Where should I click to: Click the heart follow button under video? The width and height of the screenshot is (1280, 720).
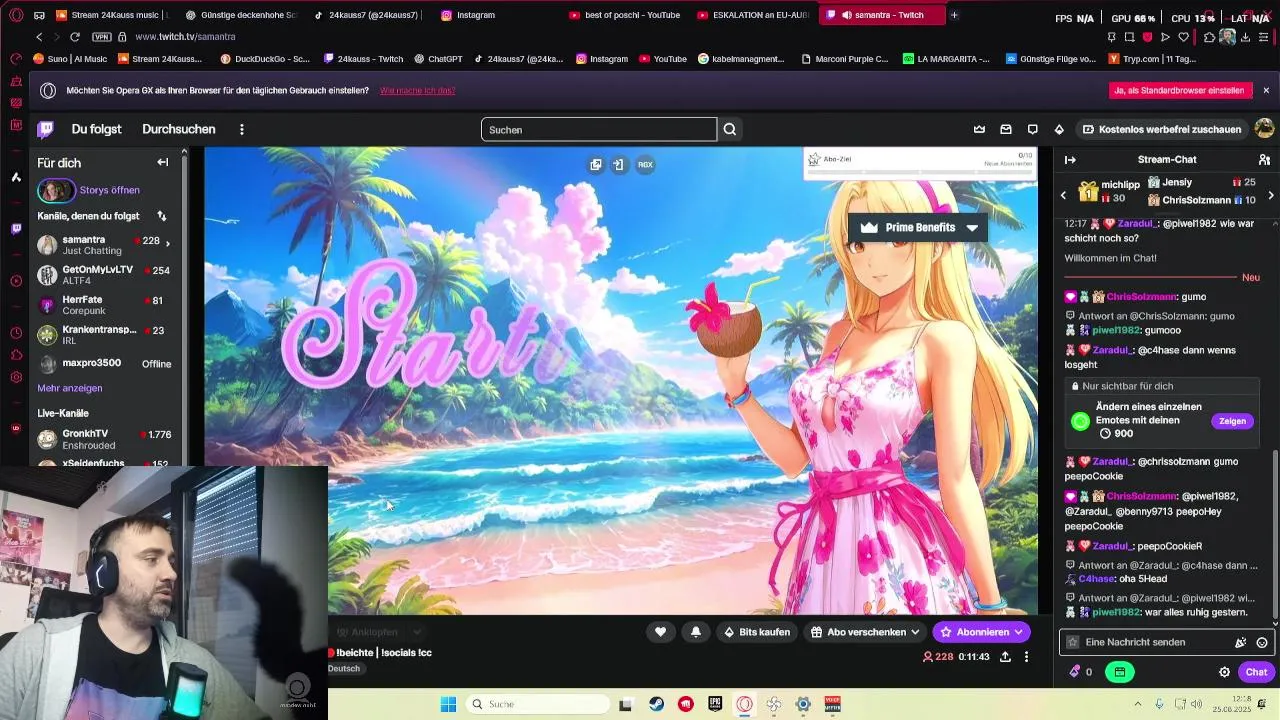click(x=660, y=632)
